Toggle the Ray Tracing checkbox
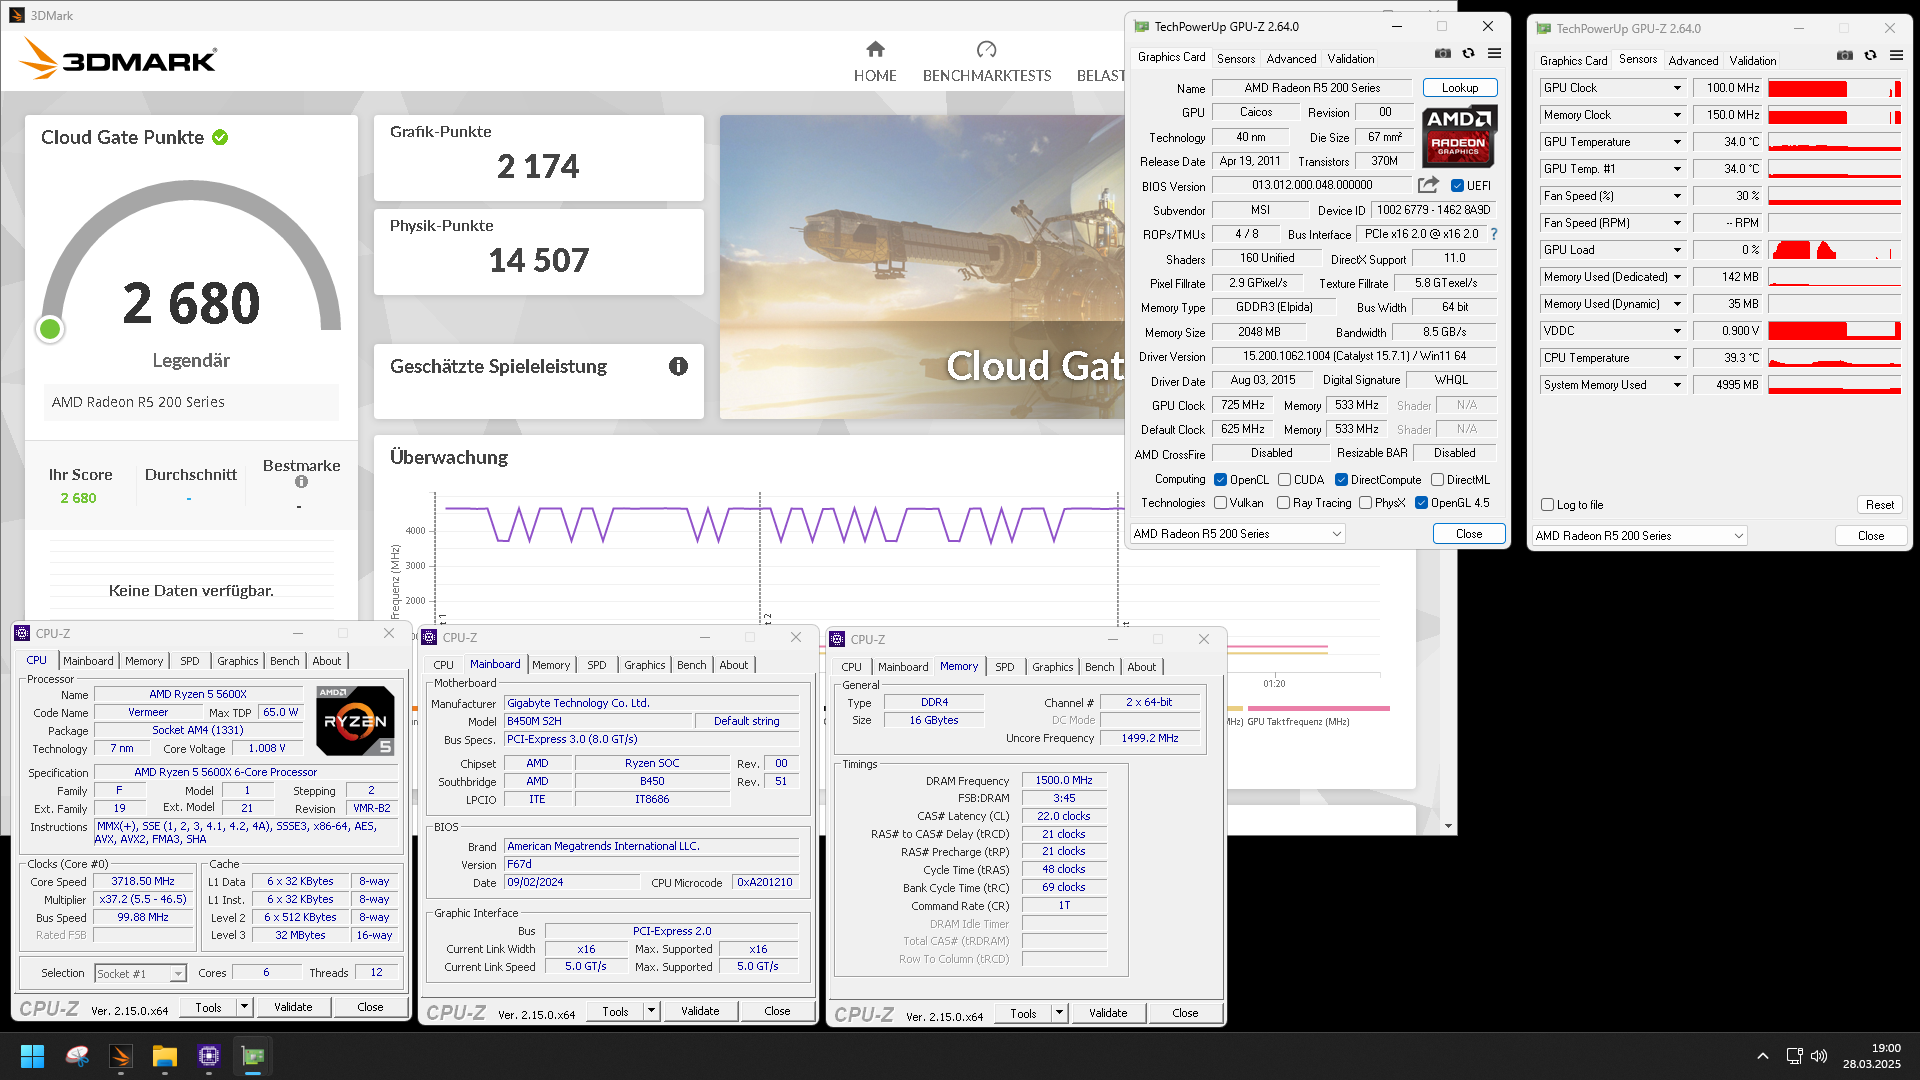 click(1283, 503)
